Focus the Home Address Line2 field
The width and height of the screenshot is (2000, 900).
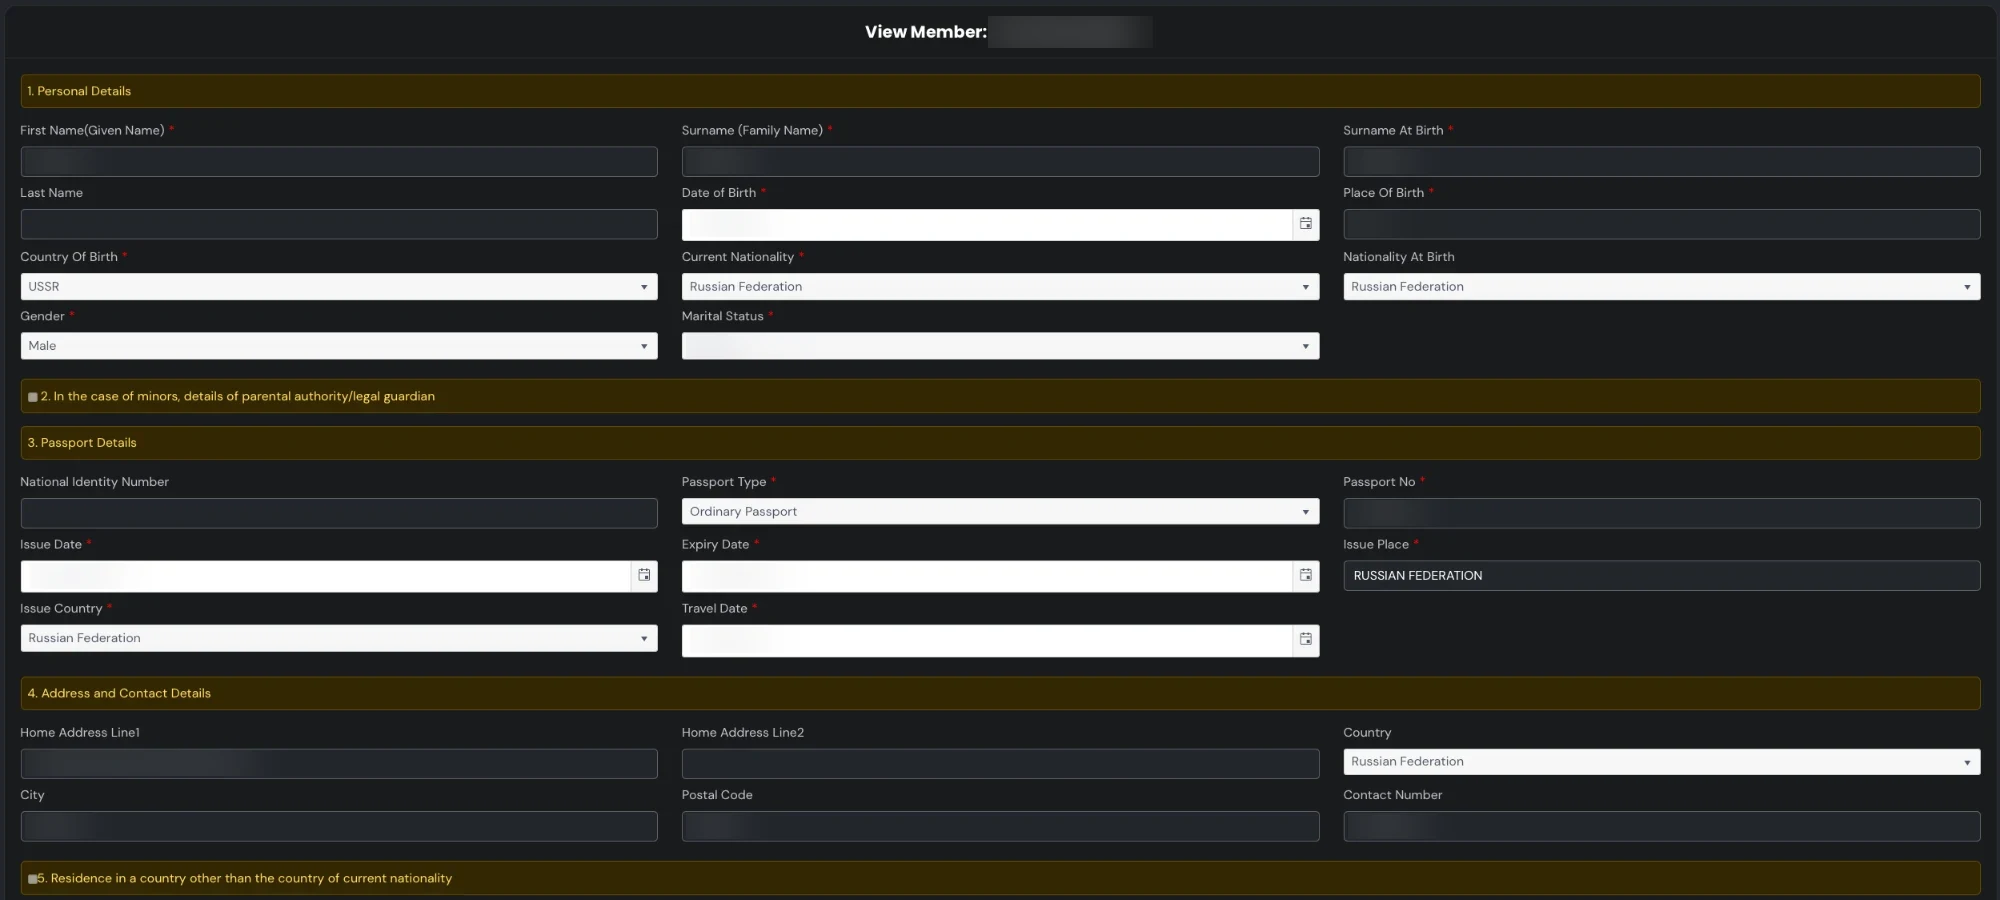pyautogui.click(x=1000, y=764)
